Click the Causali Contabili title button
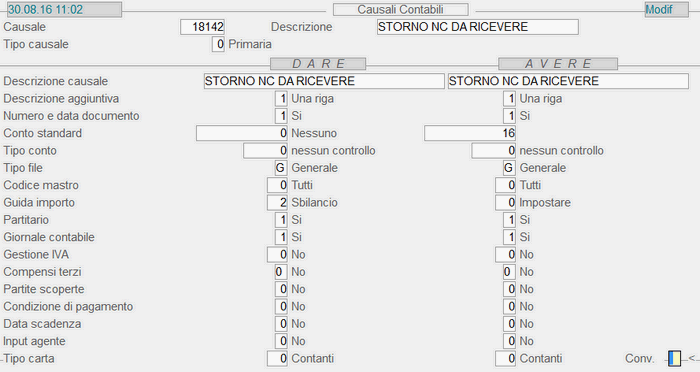 tap(400, 9)
